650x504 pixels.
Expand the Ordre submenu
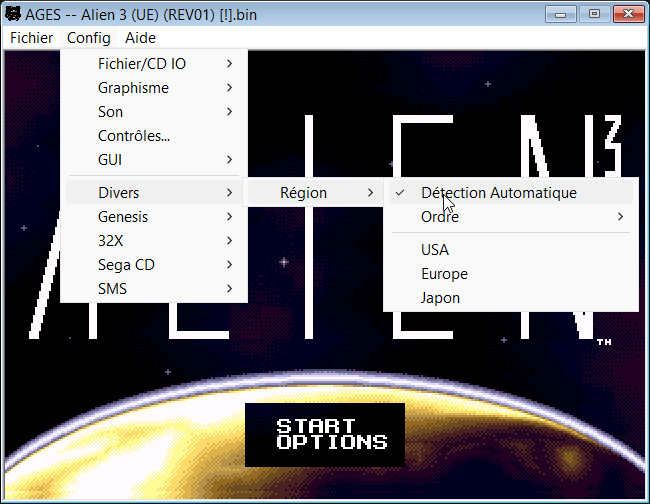click(511, 217)
